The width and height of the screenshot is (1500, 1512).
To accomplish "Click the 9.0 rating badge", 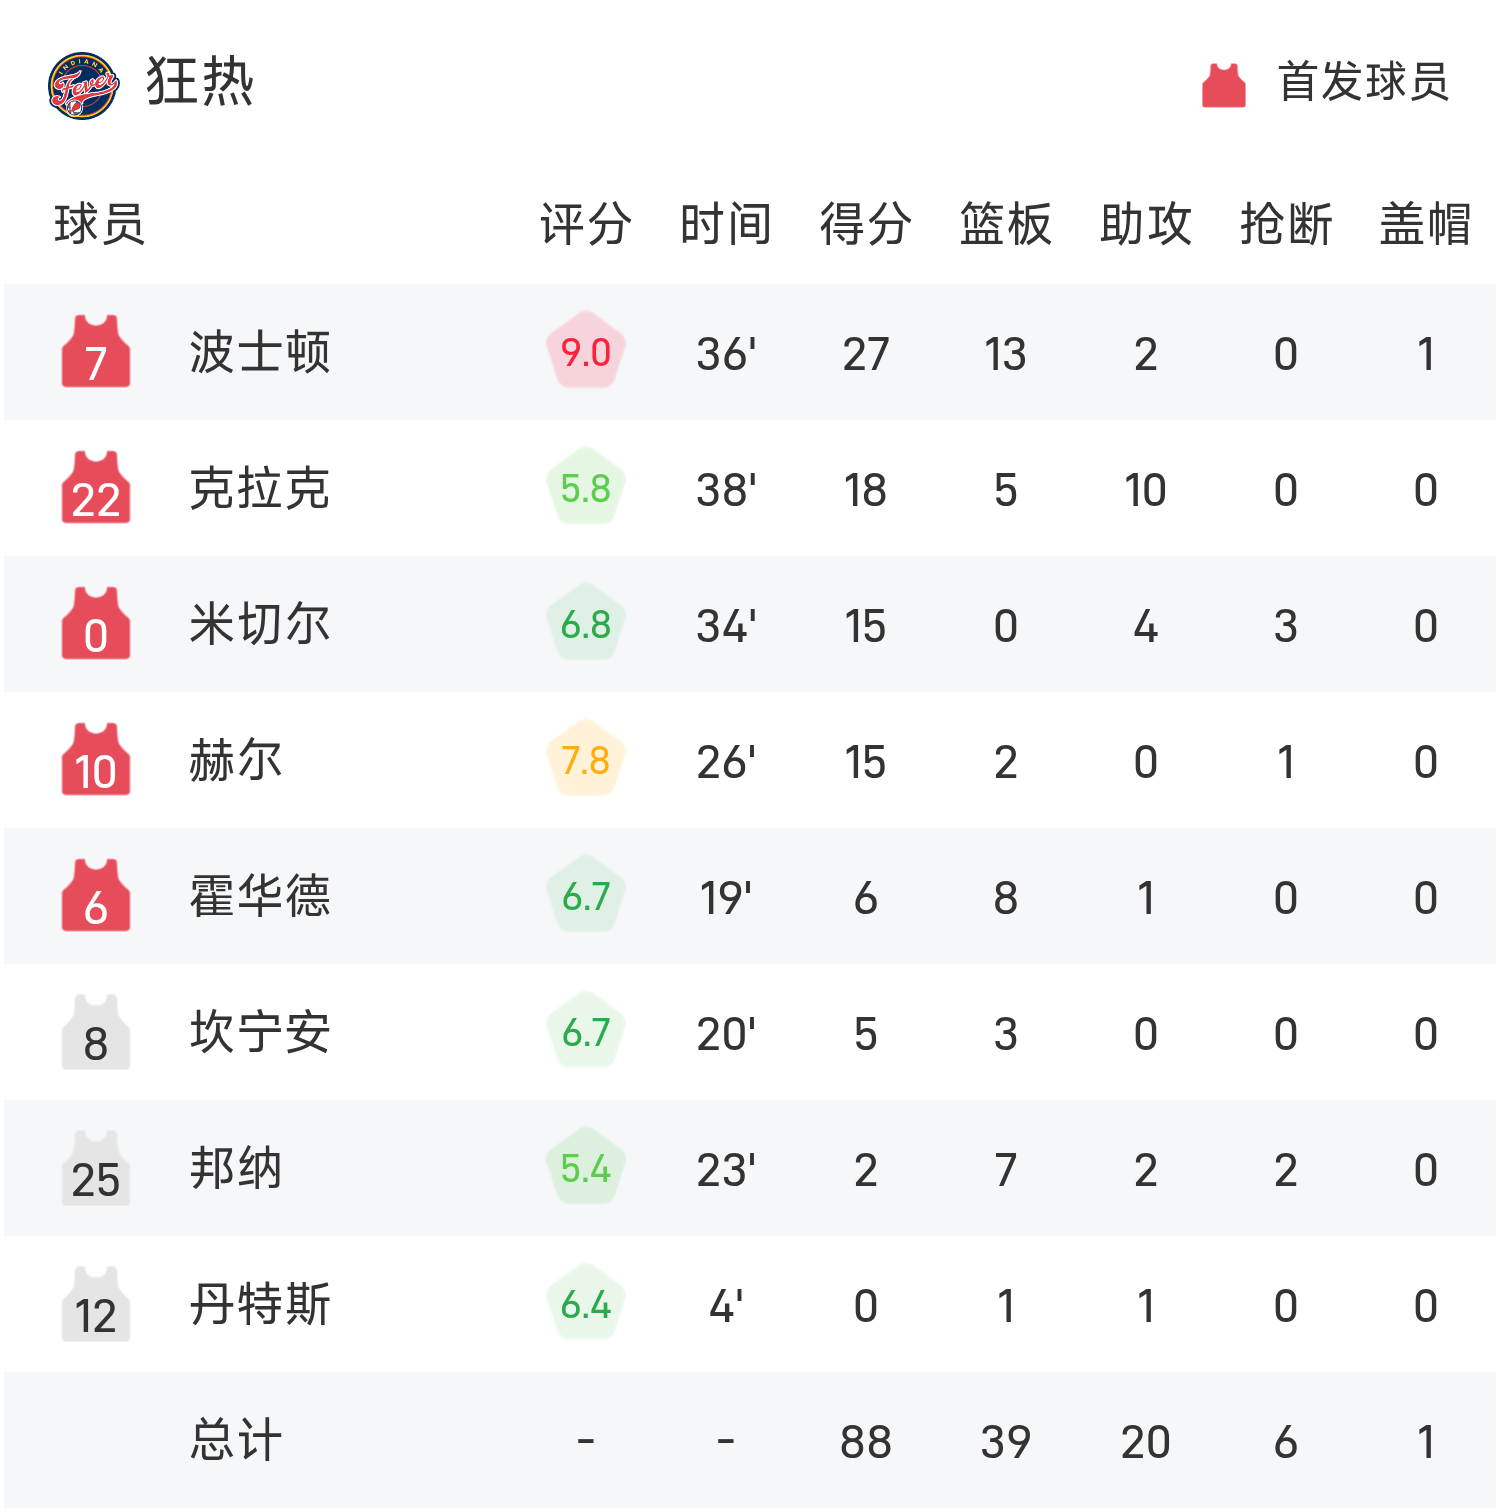I will 586,352.
